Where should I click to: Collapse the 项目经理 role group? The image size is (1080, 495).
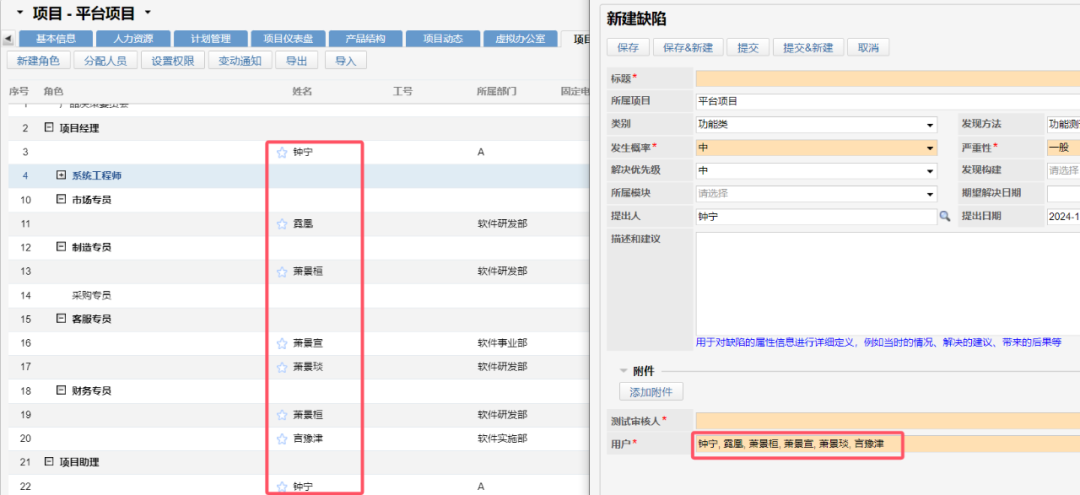click(x=48, y=128)
